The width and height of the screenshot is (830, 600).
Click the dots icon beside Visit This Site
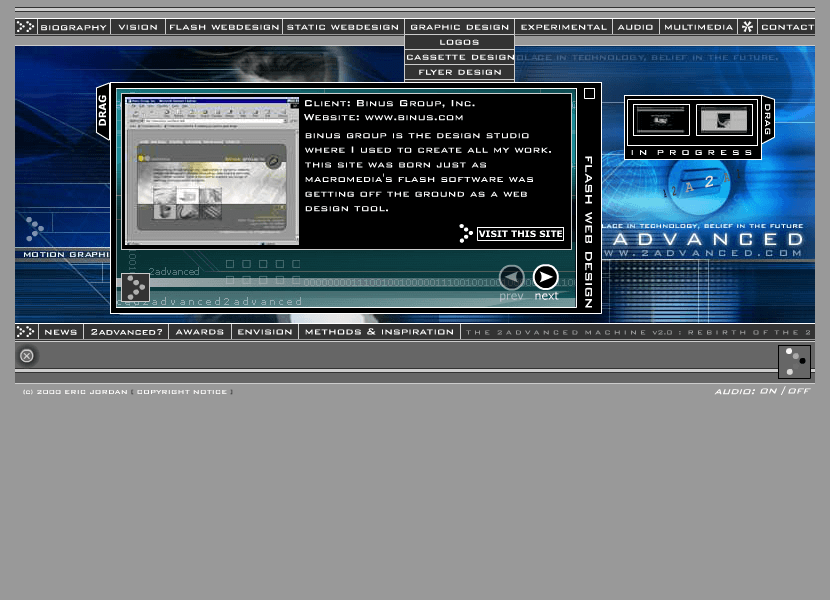(465, 234)
